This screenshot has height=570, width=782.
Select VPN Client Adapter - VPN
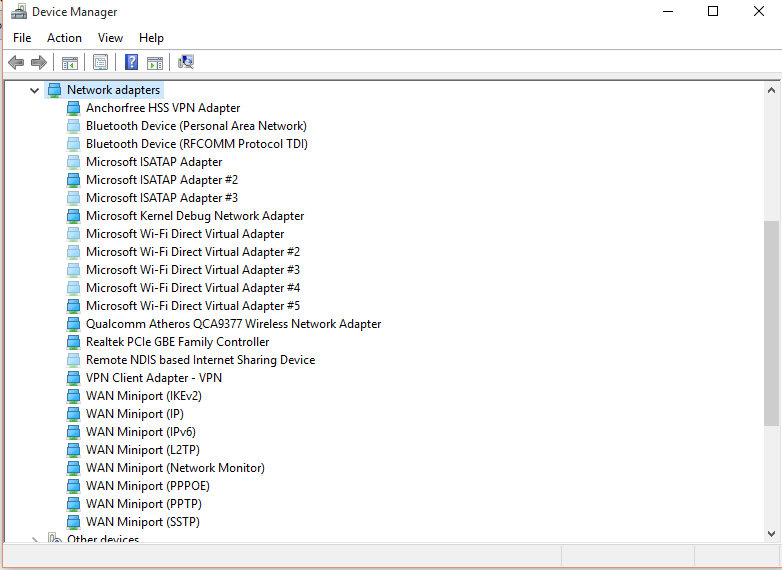pyautogui.click(x=154, y=378)
